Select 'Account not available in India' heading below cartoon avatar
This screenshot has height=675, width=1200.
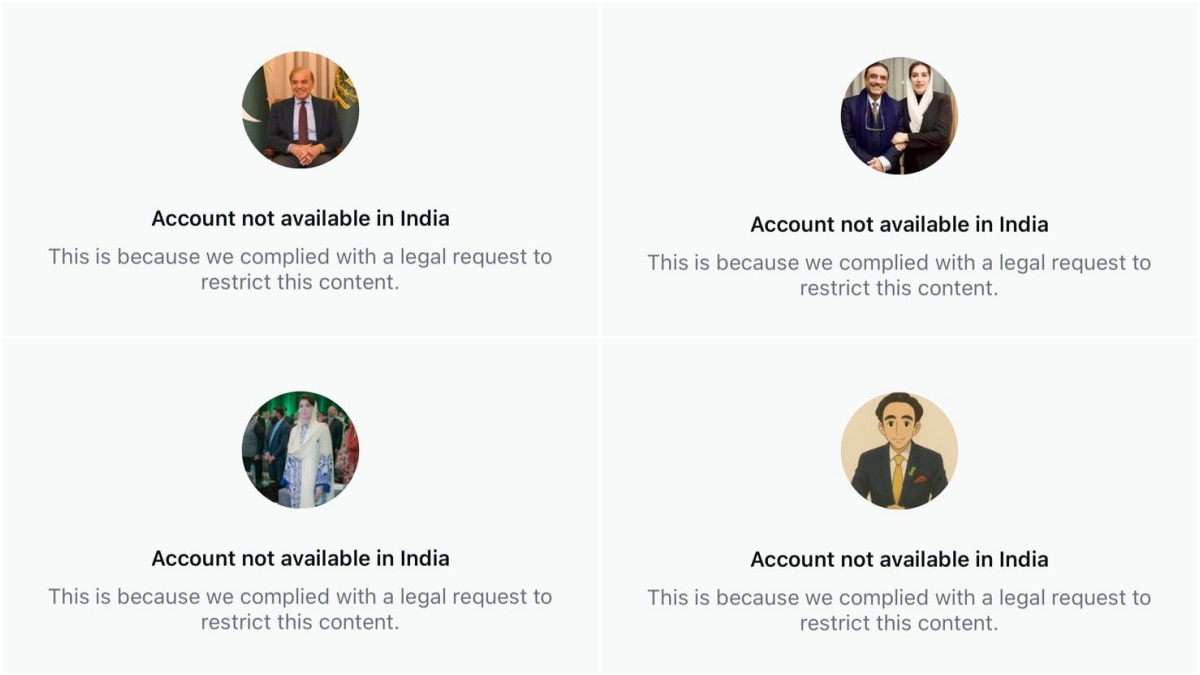pyautogui.click(x=899, y=559)
